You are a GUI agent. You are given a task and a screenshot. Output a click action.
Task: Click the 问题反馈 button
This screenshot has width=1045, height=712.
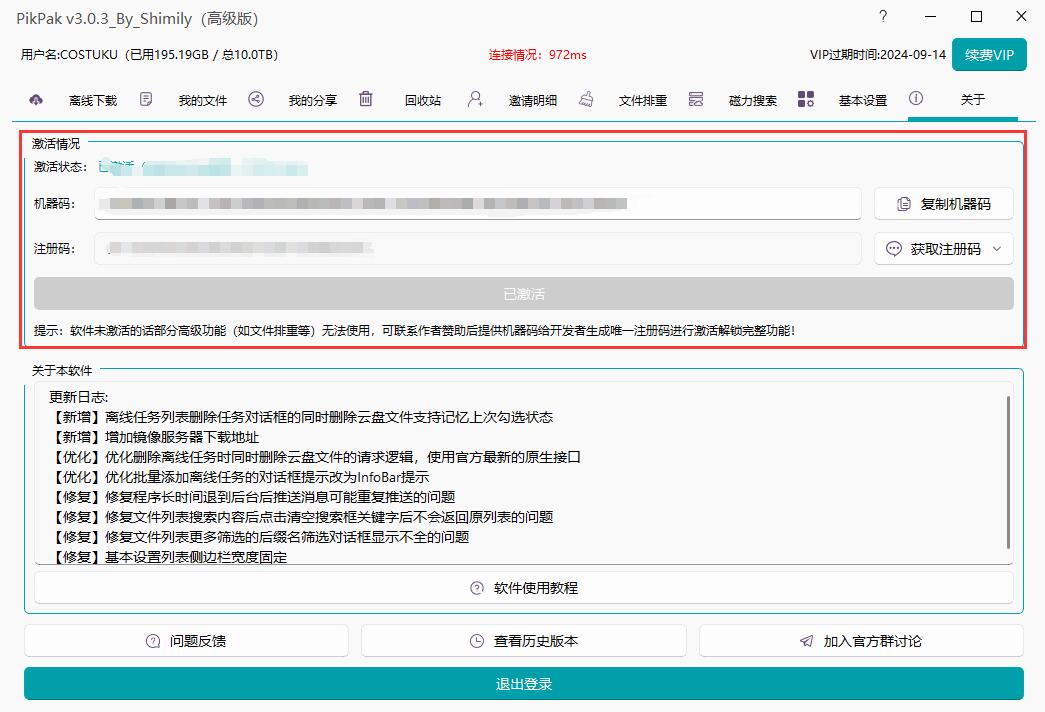coord(186,641)
